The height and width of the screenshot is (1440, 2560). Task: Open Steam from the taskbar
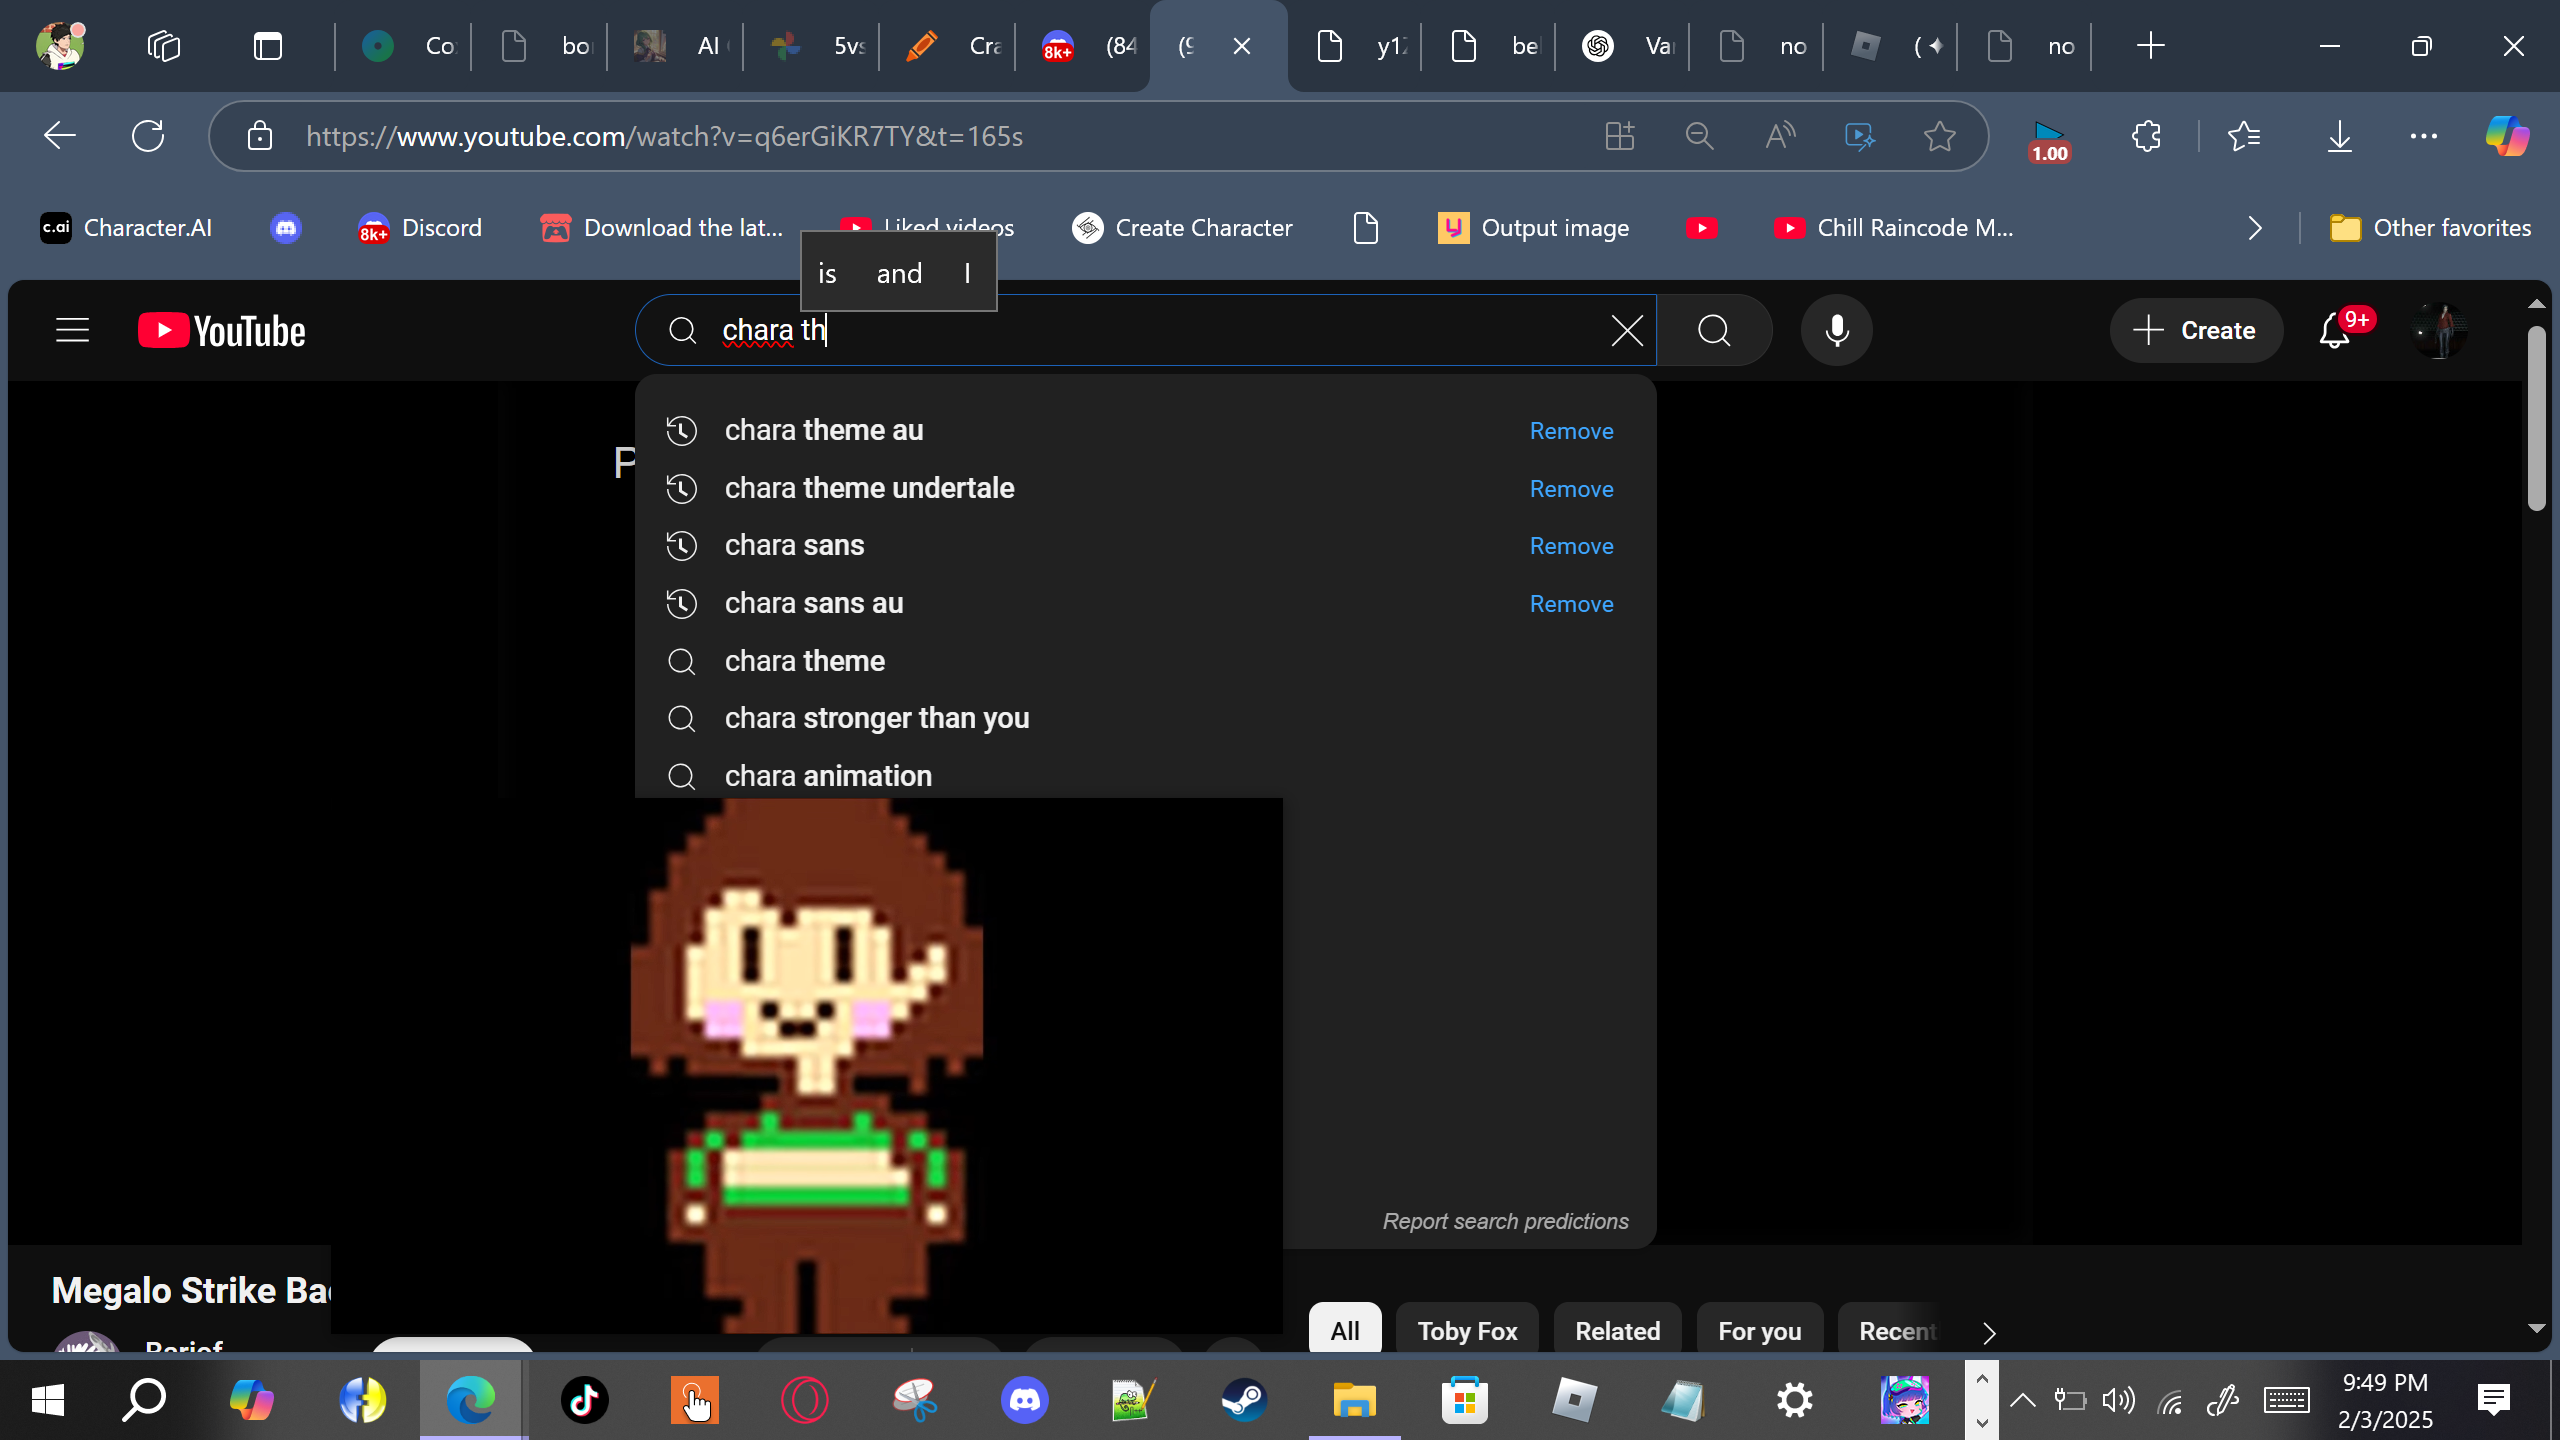click(x=1244, y=1400)
